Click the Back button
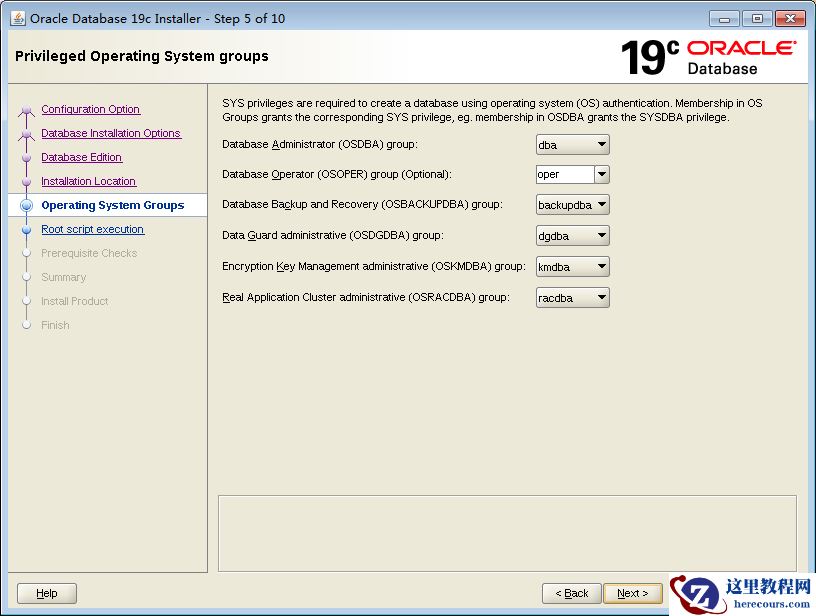Viewport: 816px width, 616px height. point(571,593)
